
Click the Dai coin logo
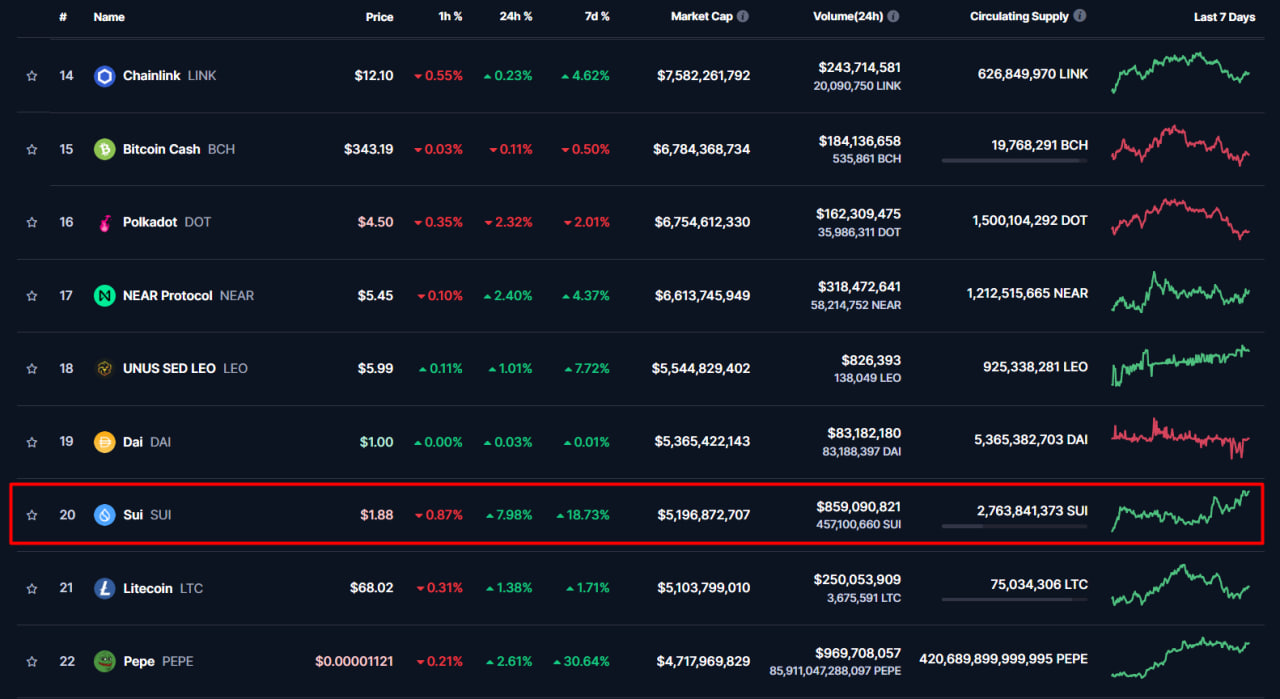tap(104, 442)
